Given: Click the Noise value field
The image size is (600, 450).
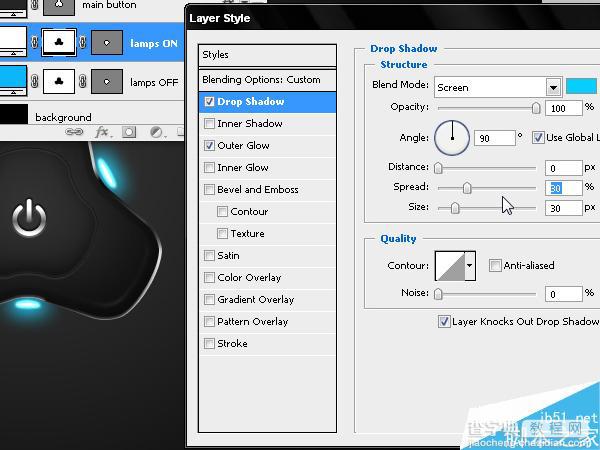Looking at the screenshot, I should click(564, 294).
